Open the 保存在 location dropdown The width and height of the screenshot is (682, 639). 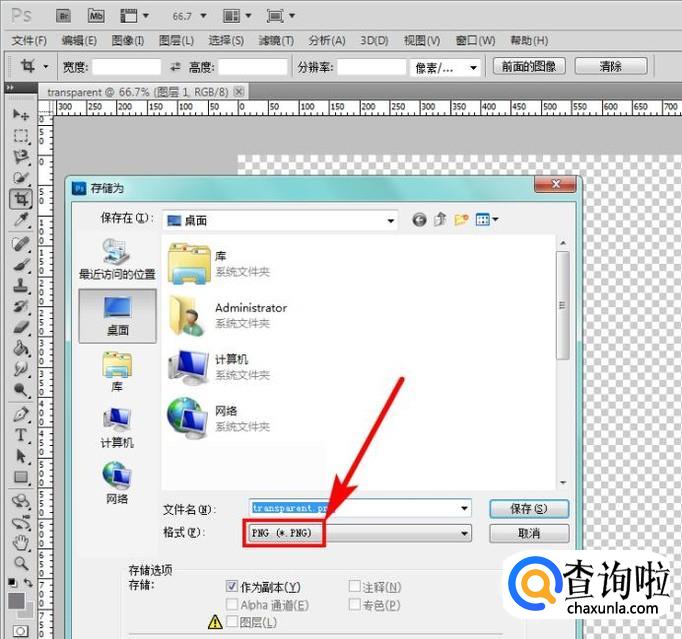coord(391,221)
